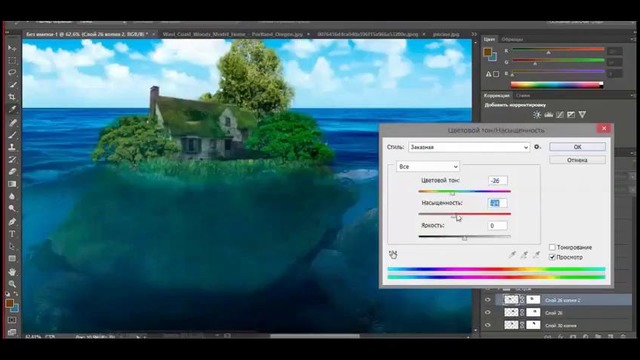The width and height of the screenshot is (640, 360).
Task: Click on-image adjustment hand tool in dialog
Action: coord(393,255)
